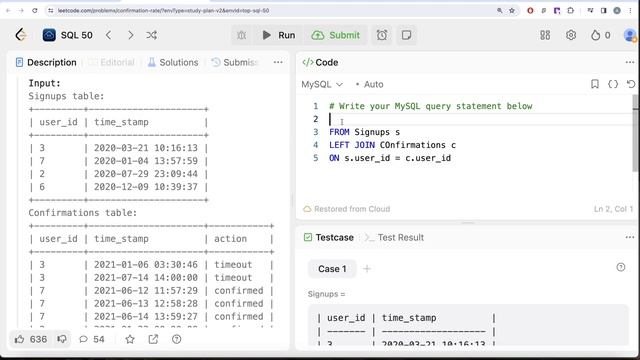The height and width of the screenshot is (360, 640).
Task: Open the MySQL language dropdown
Action: pos(322,84)
